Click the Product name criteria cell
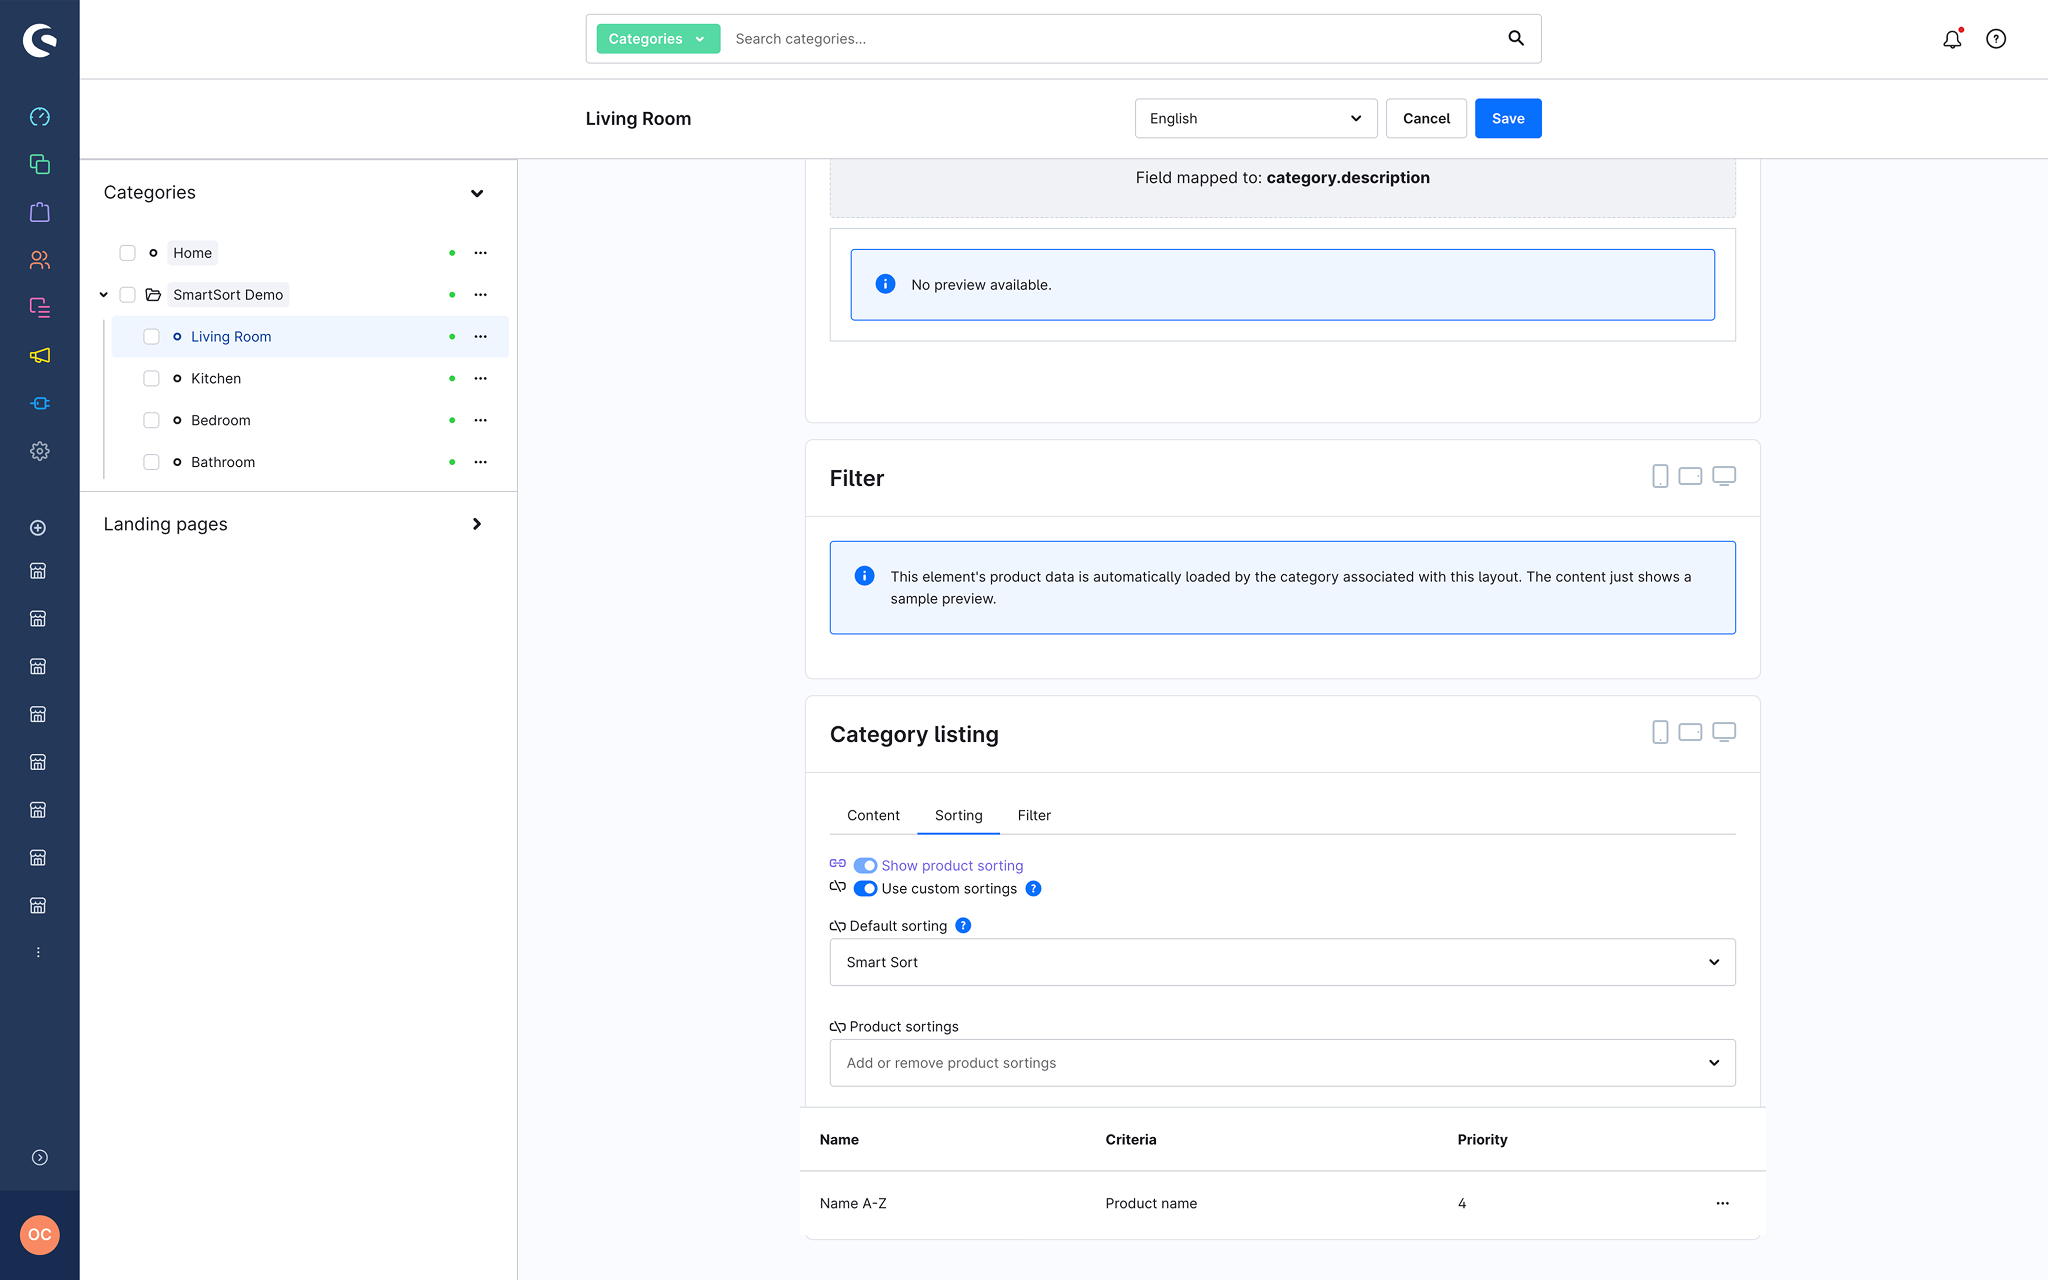This screenshot has width=2048, height=1280. click(1151, 1203)
